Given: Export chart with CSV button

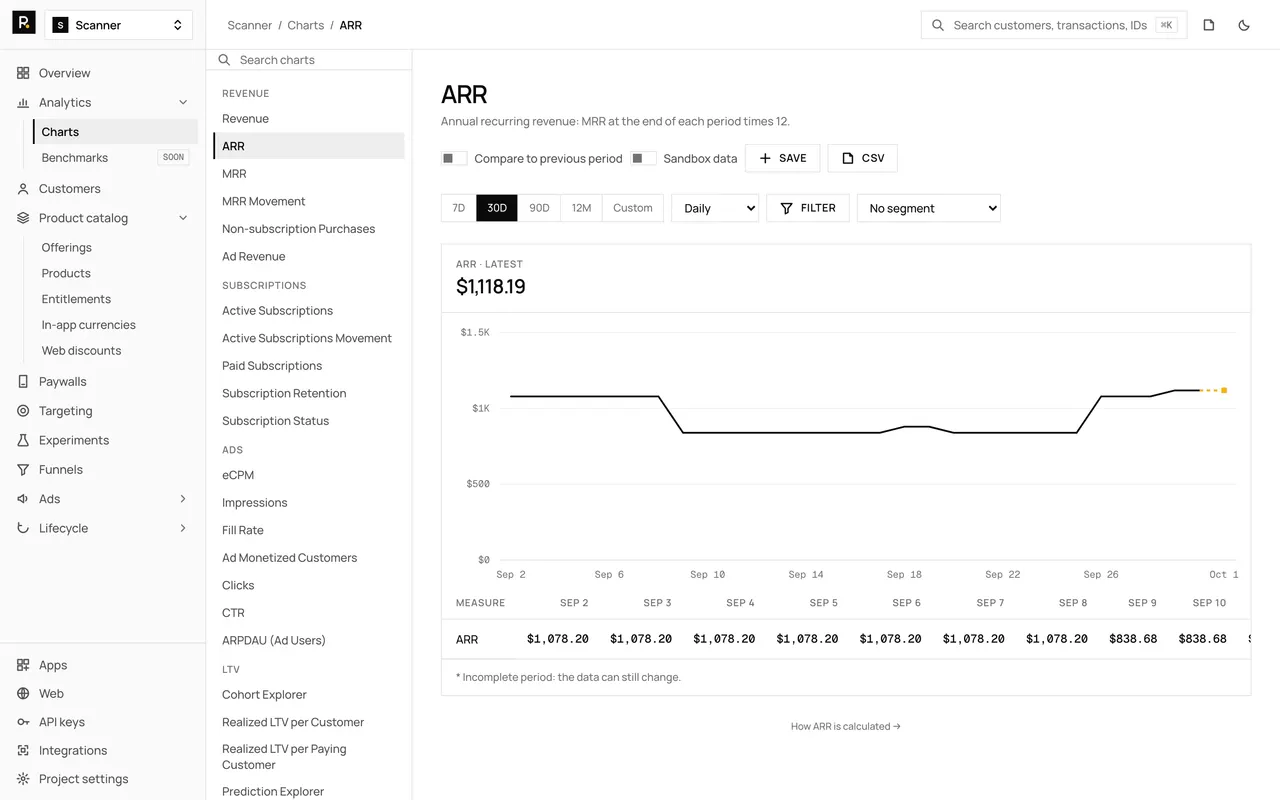Looking at the screenshot, I should pos(863,158).
